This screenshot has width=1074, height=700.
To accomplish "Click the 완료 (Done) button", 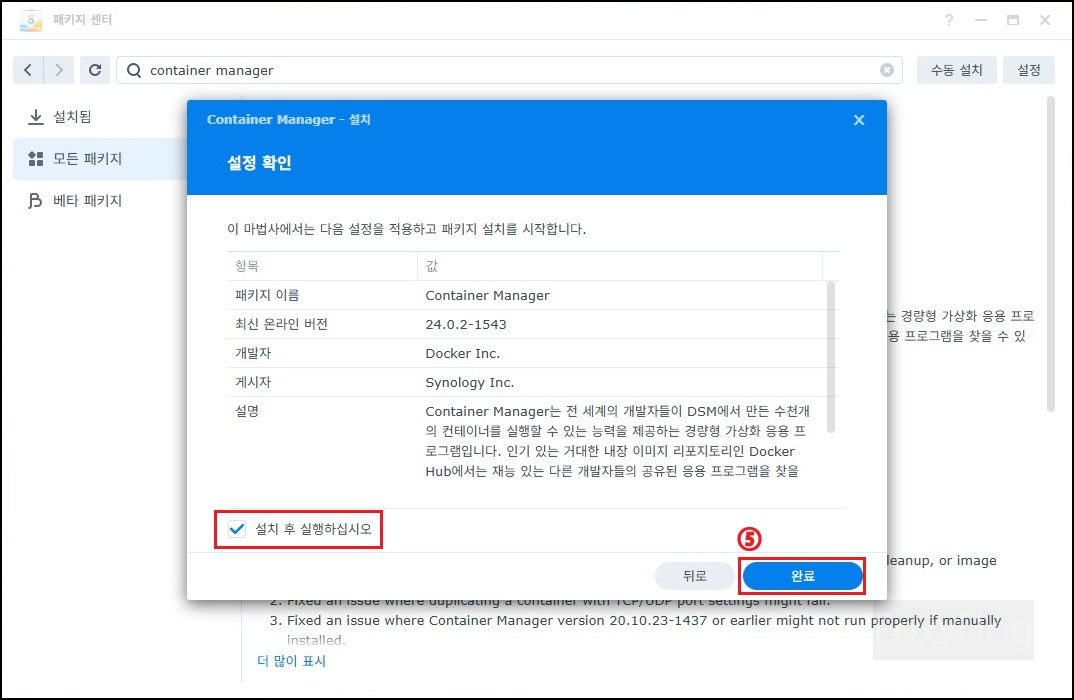I will point(802,576).
